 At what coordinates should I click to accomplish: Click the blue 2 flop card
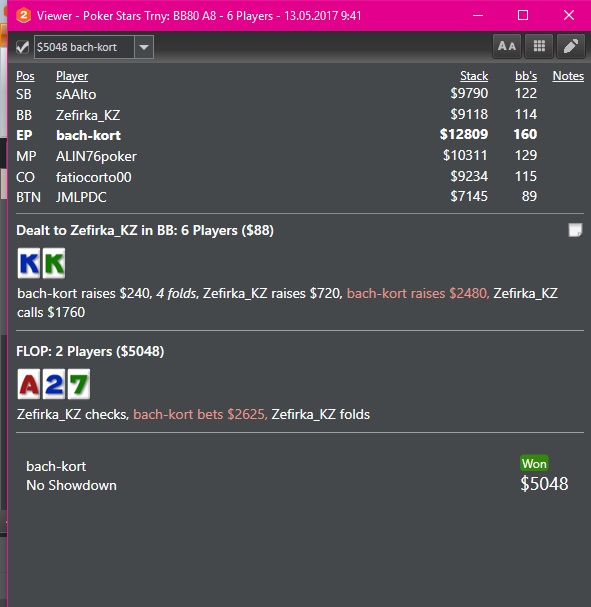click(54, 384)
